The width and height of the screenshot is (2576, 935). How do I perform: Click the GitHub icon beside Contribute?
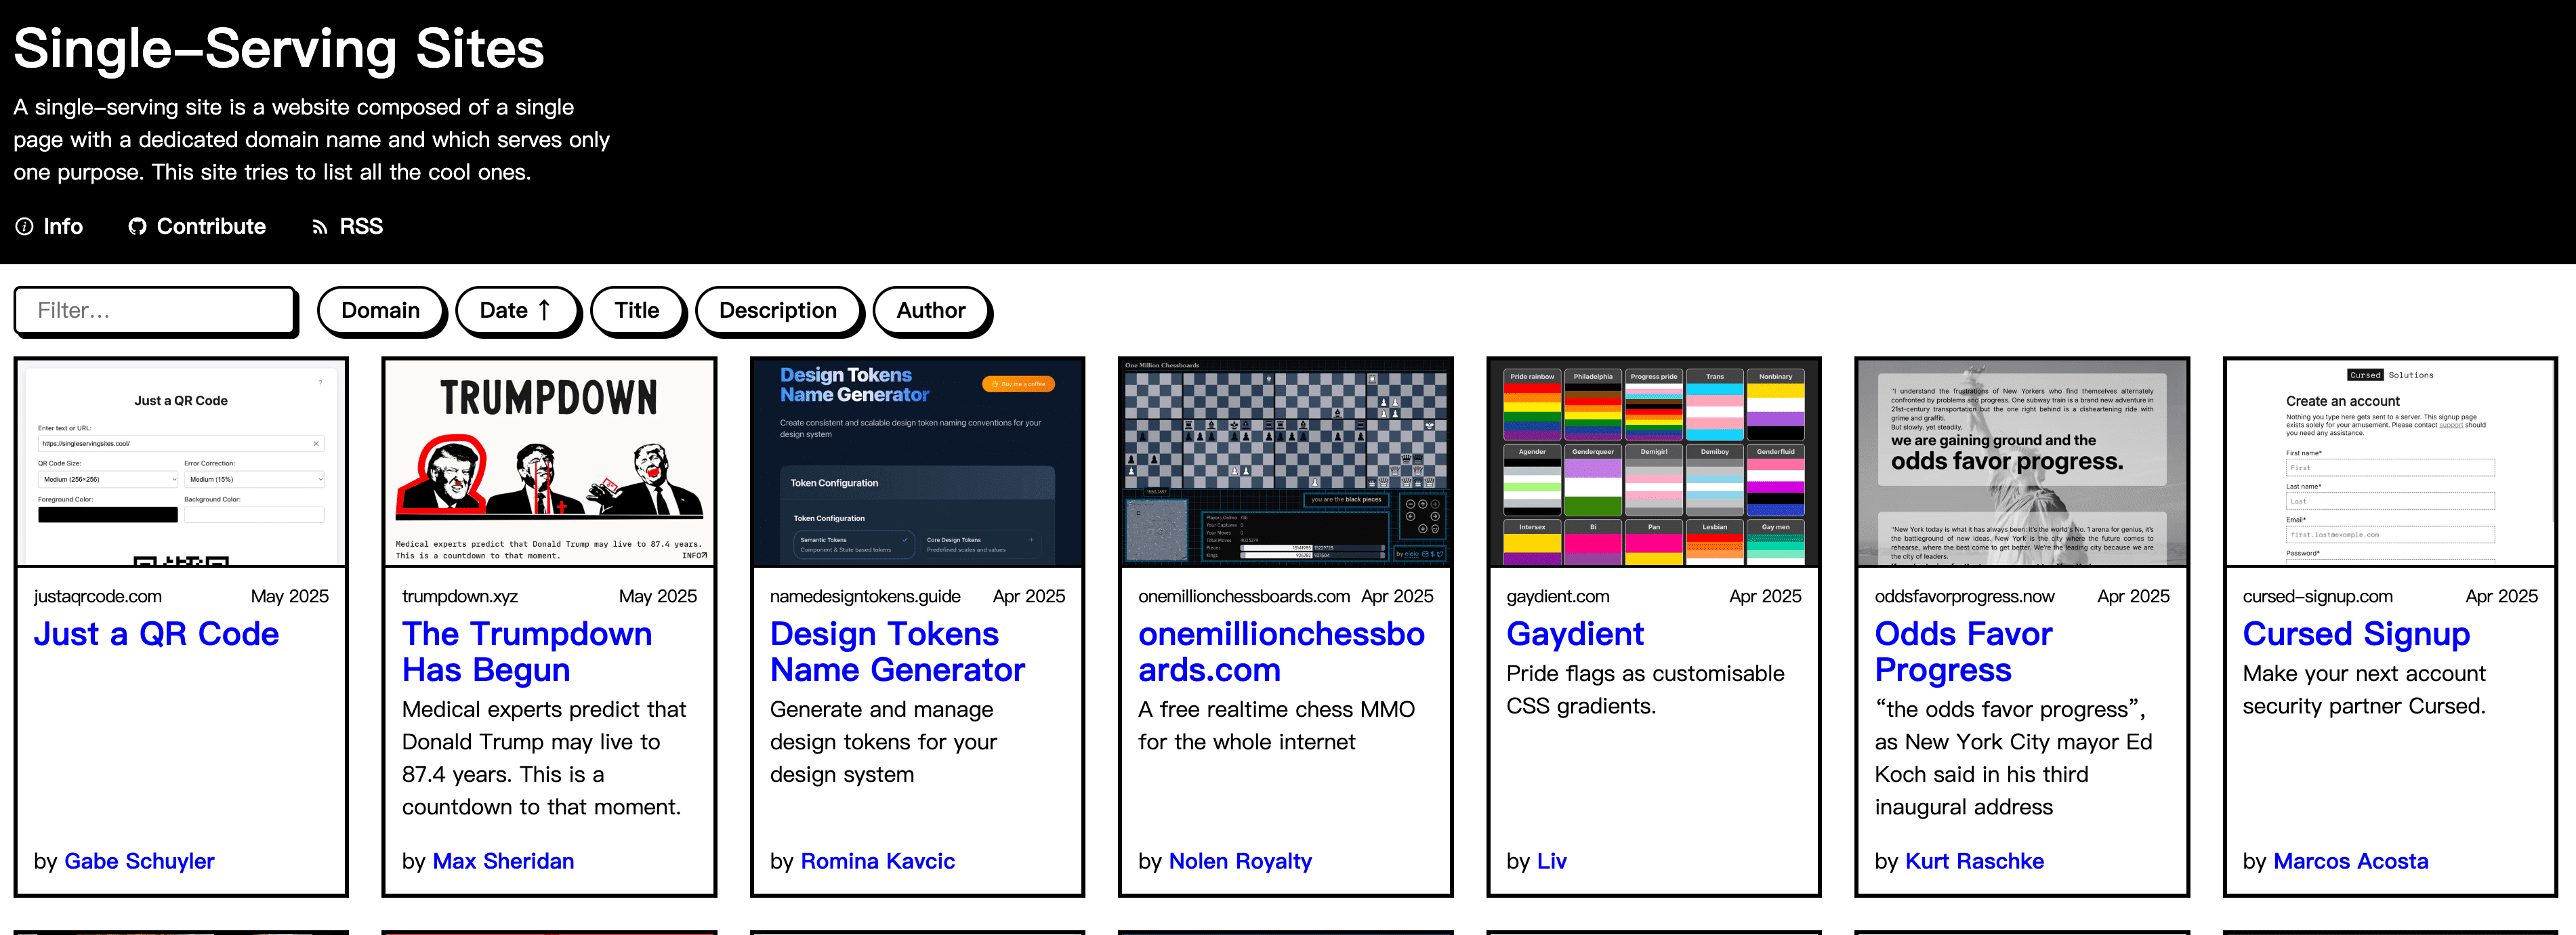(x=137, y=227)
